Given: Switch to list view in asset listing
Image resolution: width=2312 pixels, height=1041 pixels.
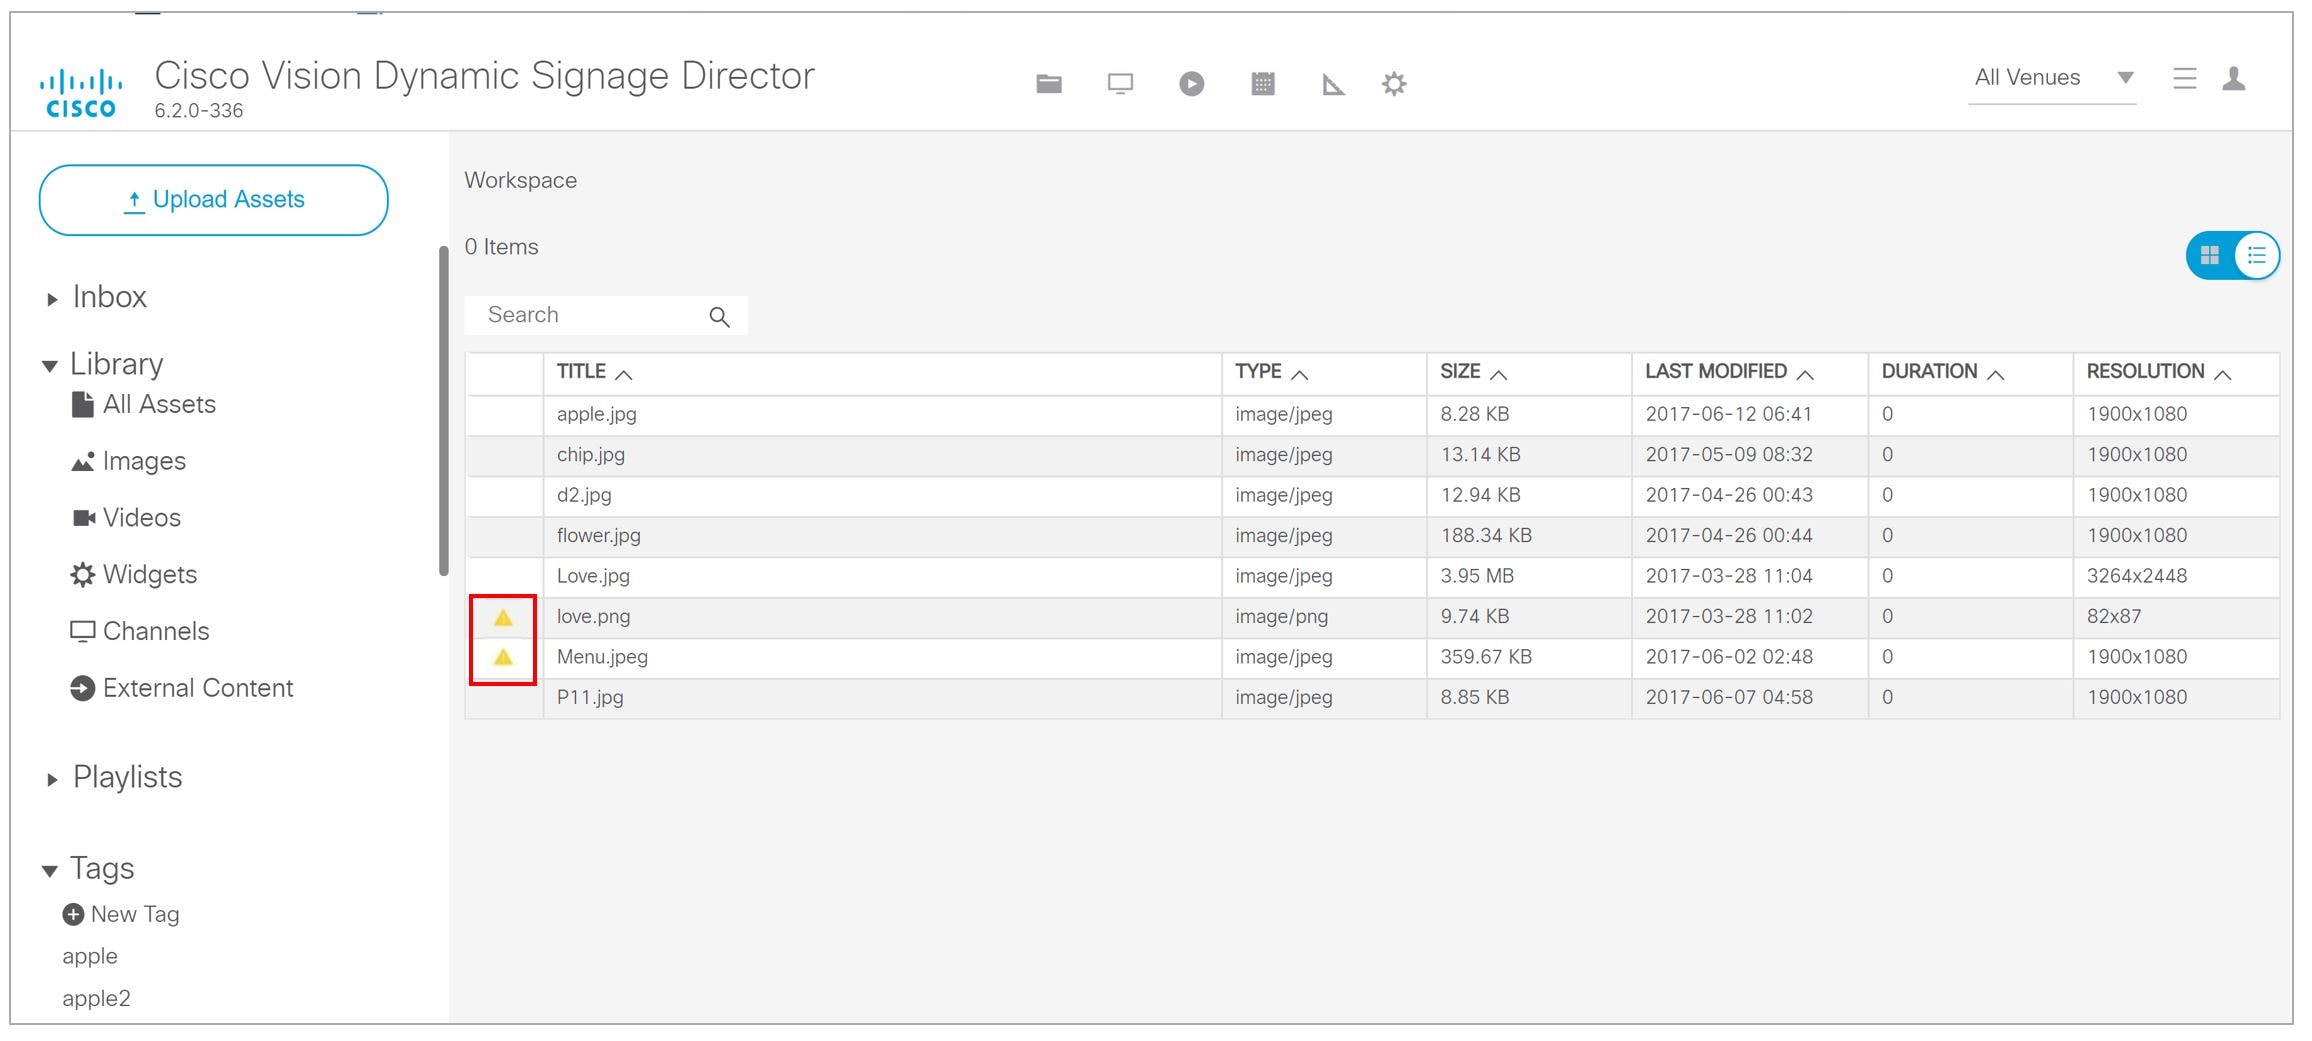Looking at the screenshot, I should tap(2257, 256).
